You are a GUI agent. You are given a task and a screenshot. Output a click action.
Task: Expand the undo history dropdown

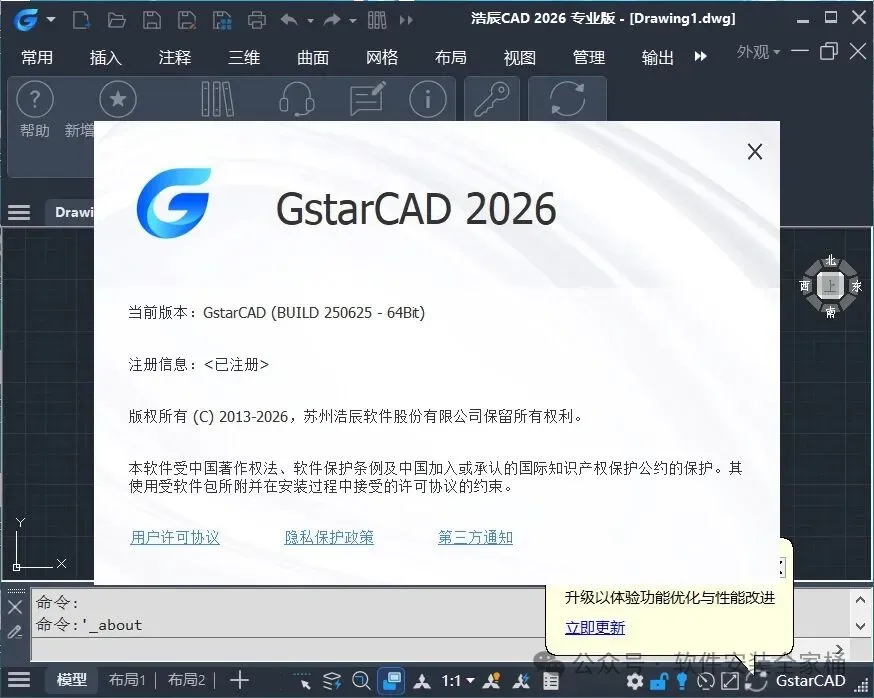pos(310,21)
